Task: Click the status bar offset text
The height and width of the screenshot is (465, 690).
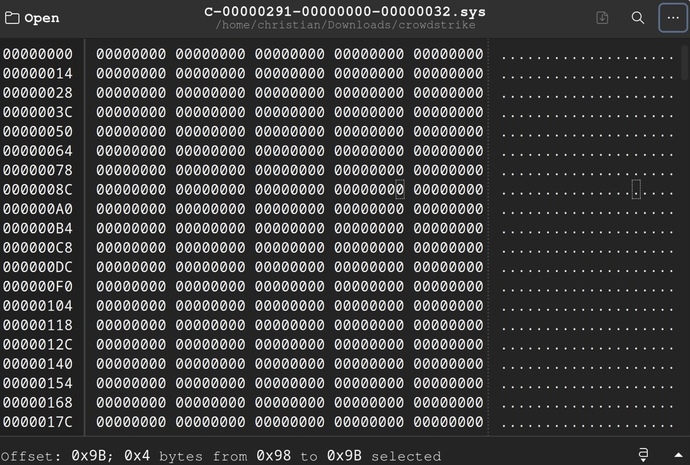Action: 221,456
